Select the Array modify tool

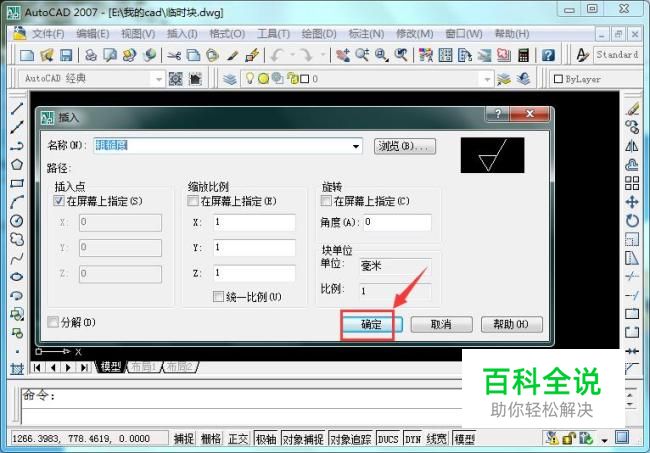pyautogui.click(x=632, y=183)
